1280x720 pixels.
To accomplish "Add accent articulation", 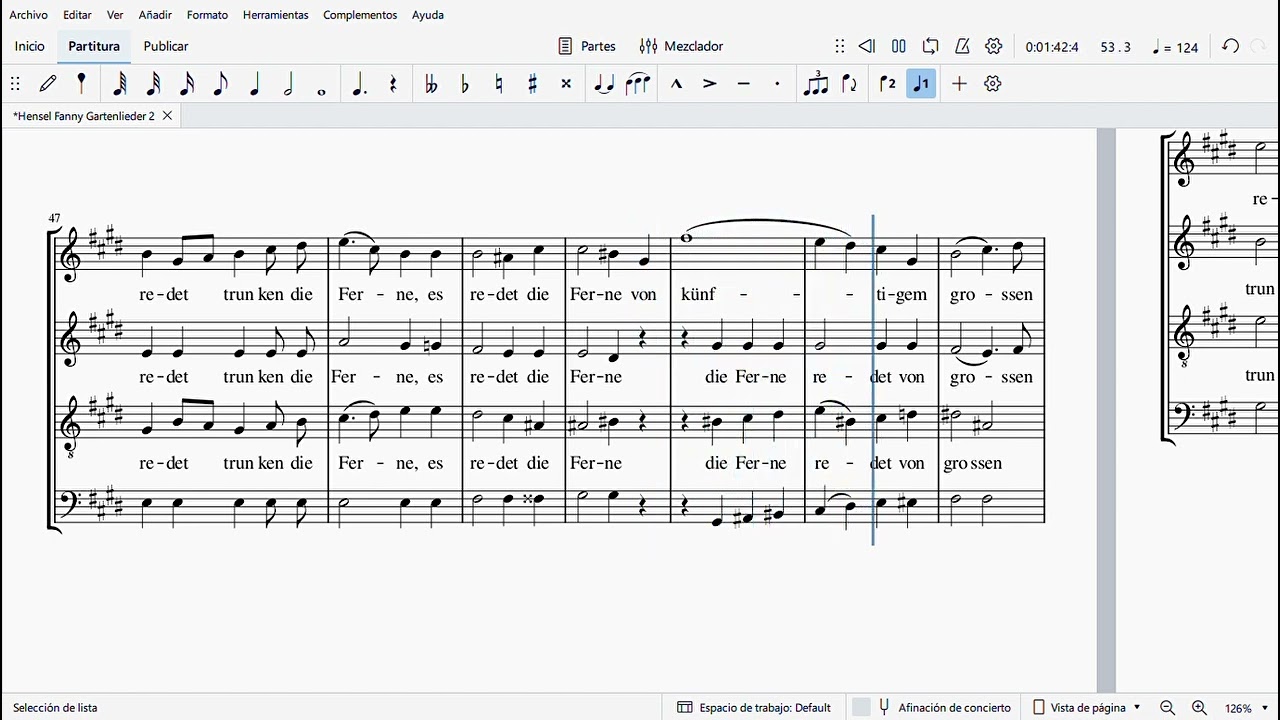I will tap(710, 84).
